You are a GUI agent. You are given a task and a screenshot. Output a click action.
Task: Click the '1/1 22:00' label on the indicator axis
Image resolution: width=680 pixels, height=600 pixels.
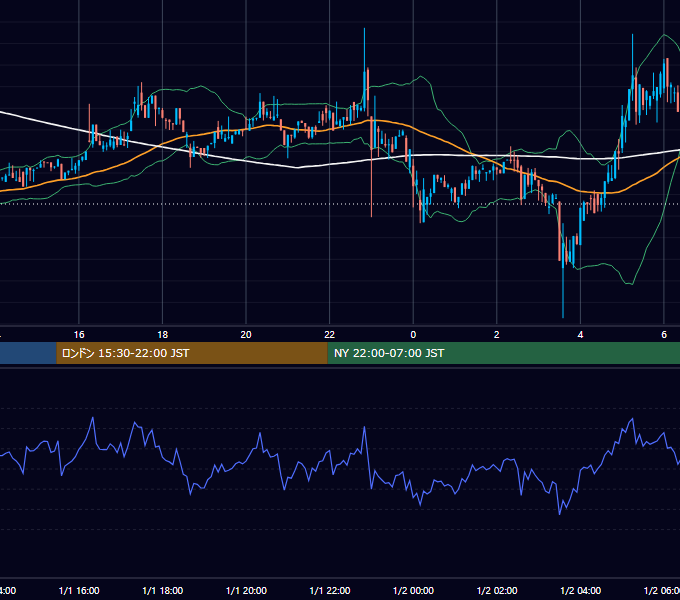click(x=330, y=591)
